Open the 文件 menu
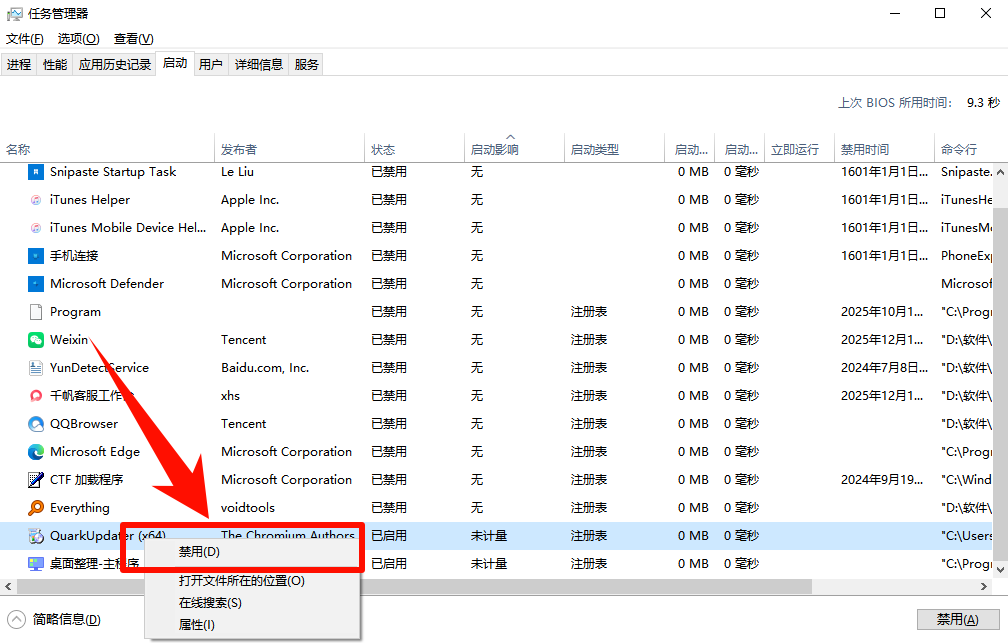The width and height of the screenshot is (1008, 643). pyautogui.click(x=24, y=38)
